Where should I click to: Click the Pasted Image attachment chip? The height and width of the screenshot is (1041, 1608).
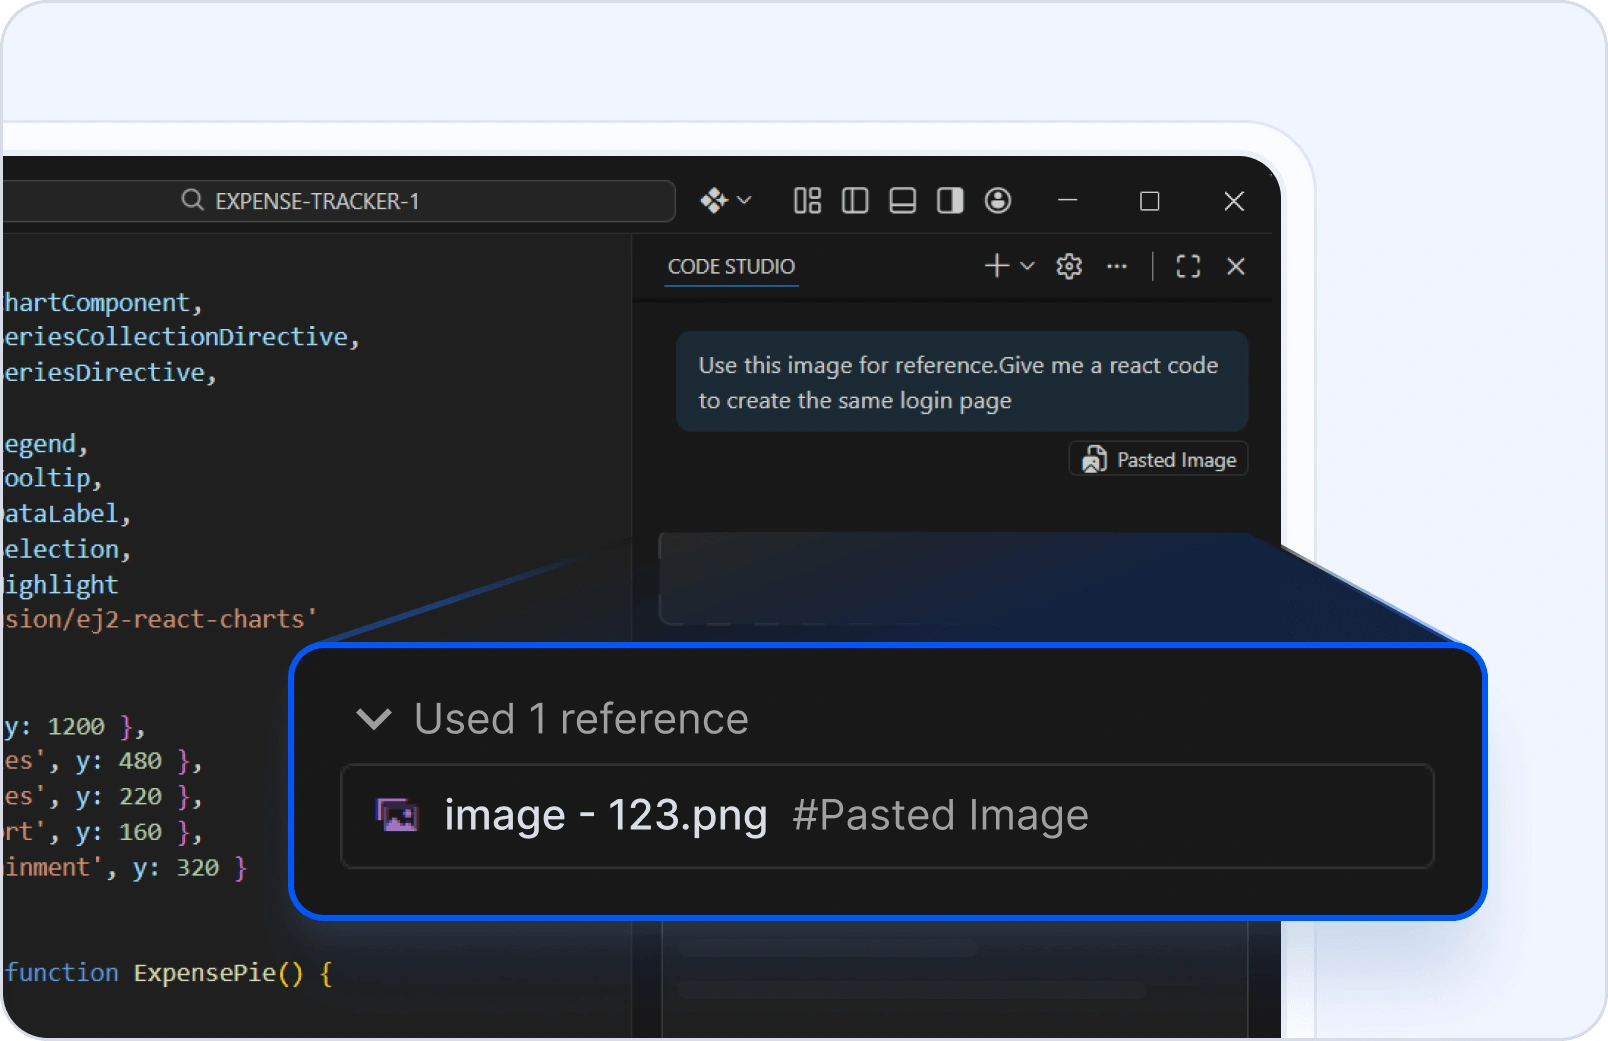click(x=1159, y=460)
